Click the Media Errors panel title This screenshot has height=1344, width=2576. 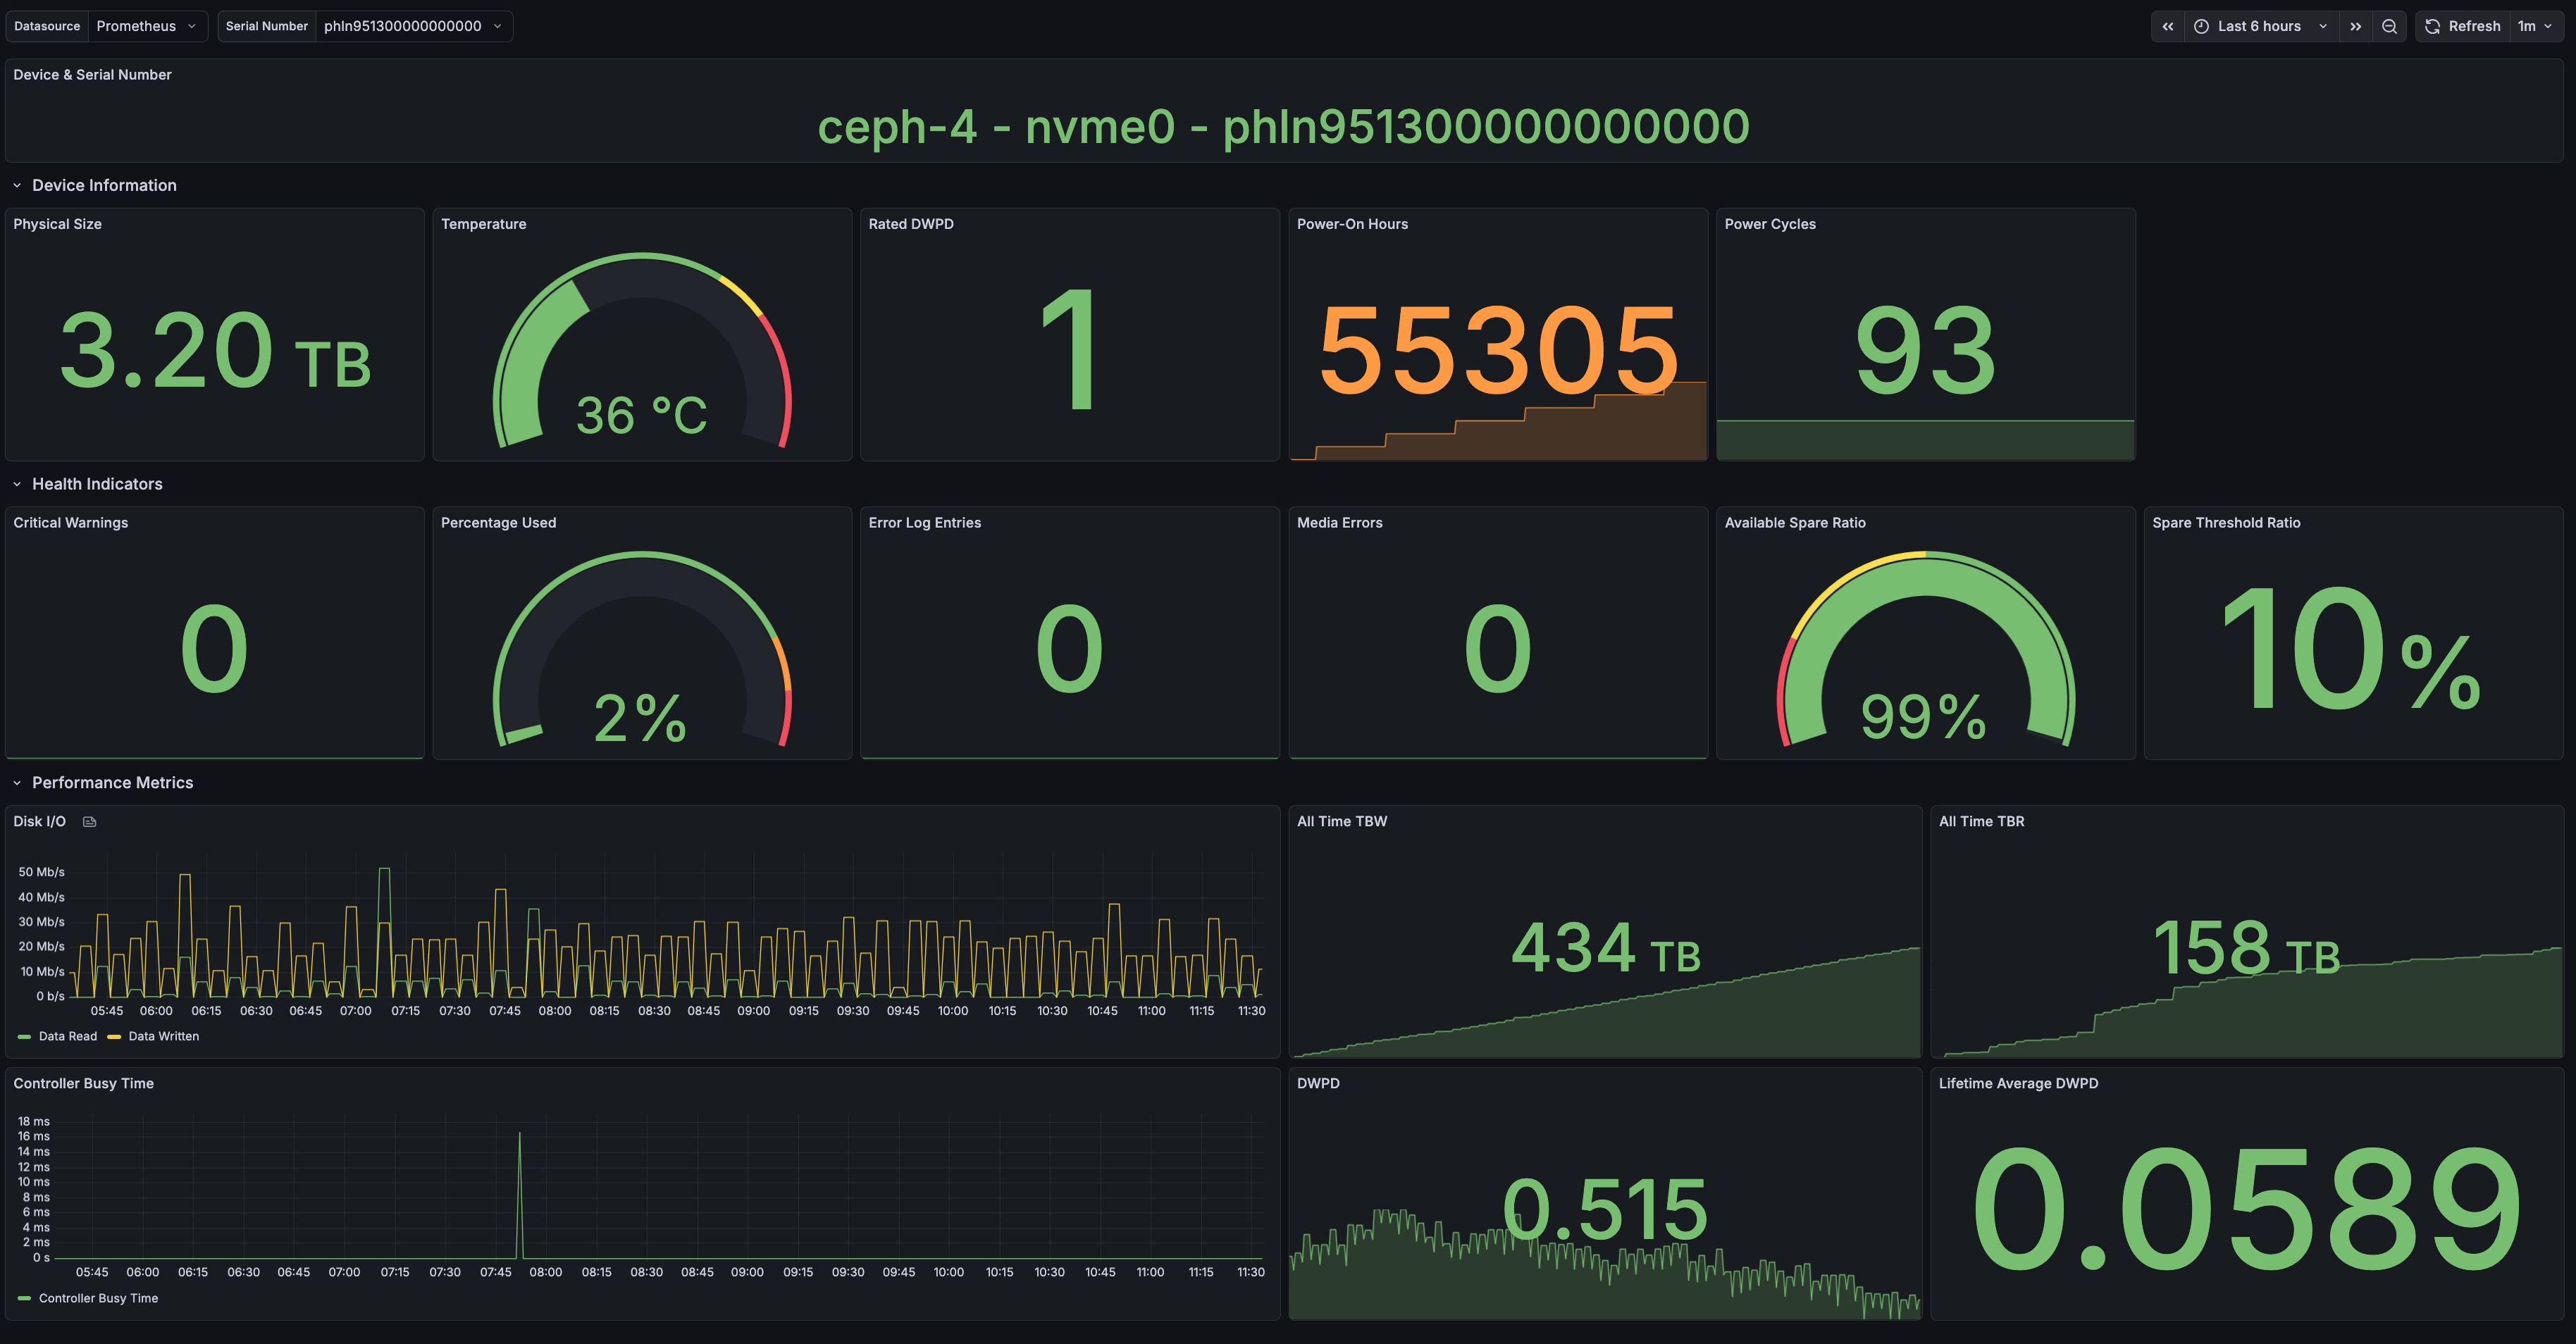tap(1339, 523)
